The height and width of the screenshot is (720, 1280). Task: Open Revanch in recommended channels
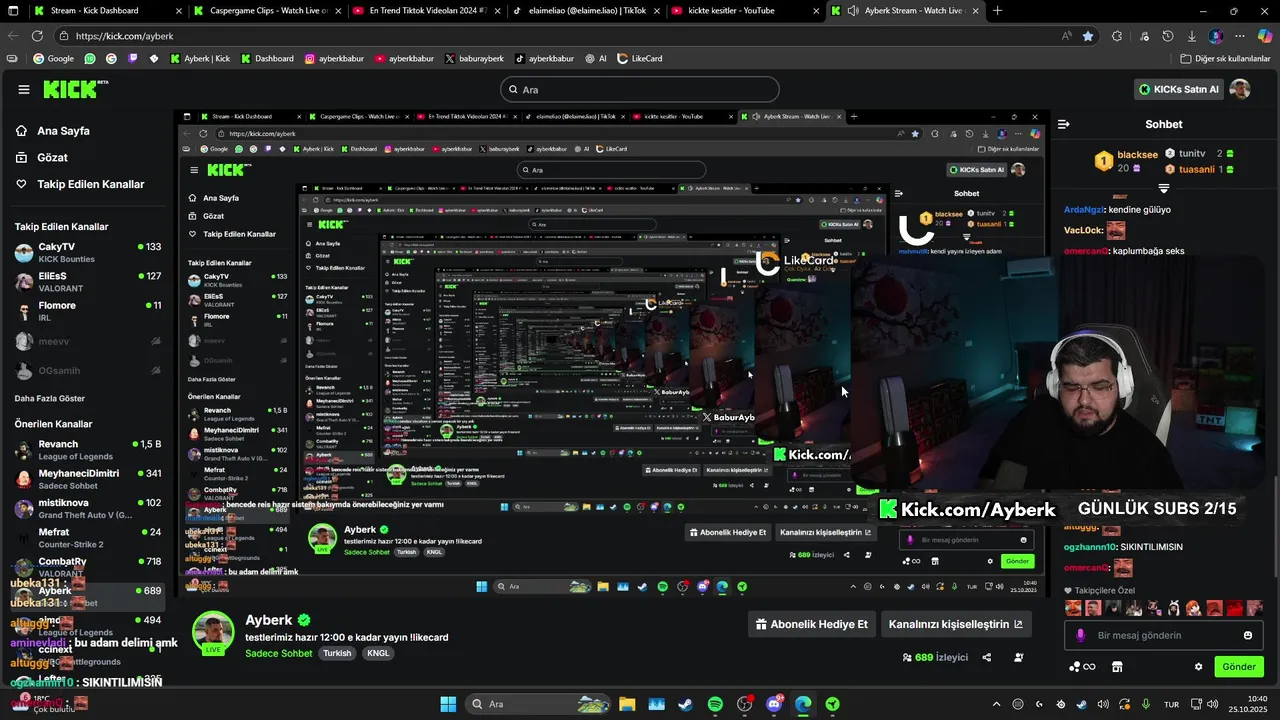click(88, 450)
